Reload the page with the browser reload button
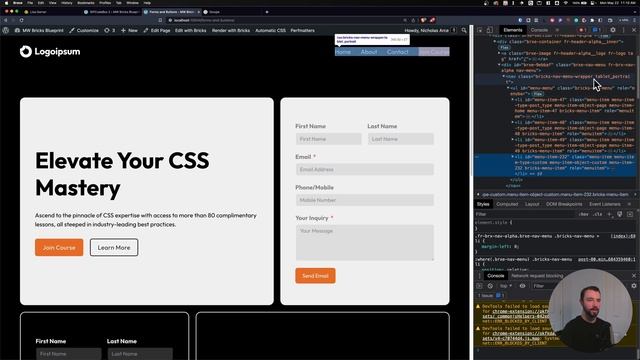Screen dimensions: 640x360 (21, 20)
